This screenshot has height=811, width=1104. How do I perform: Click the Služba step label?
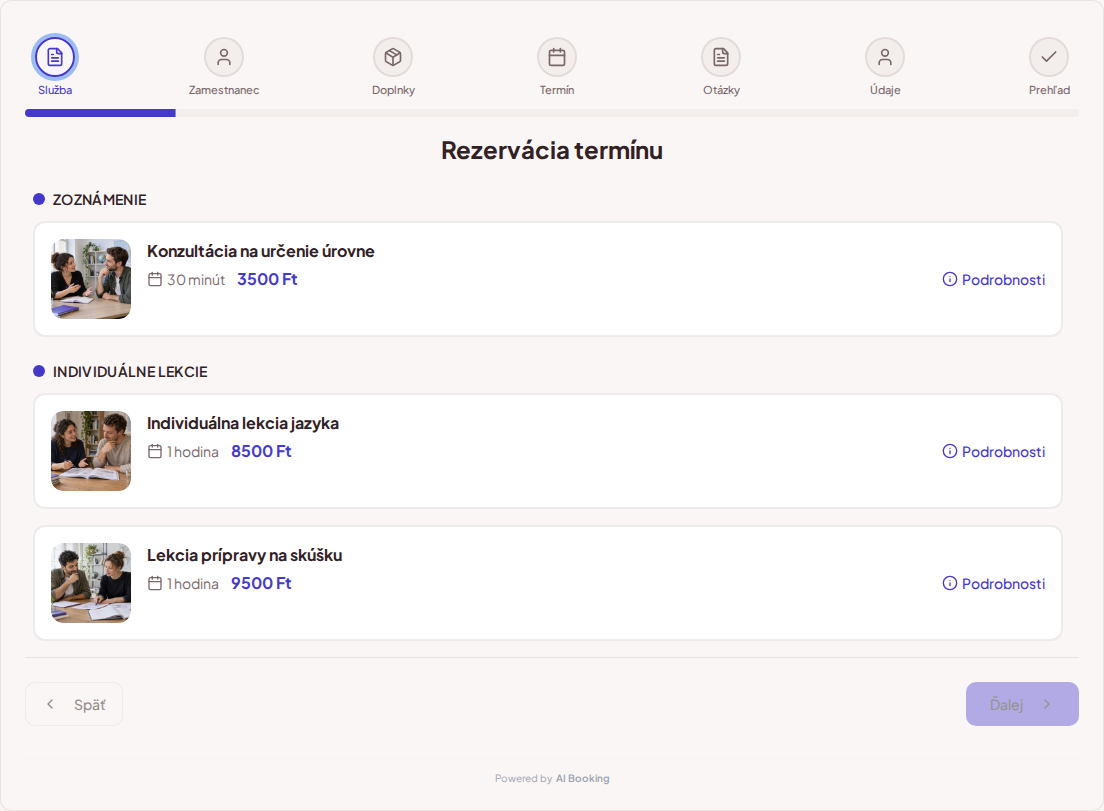[55, 90]
